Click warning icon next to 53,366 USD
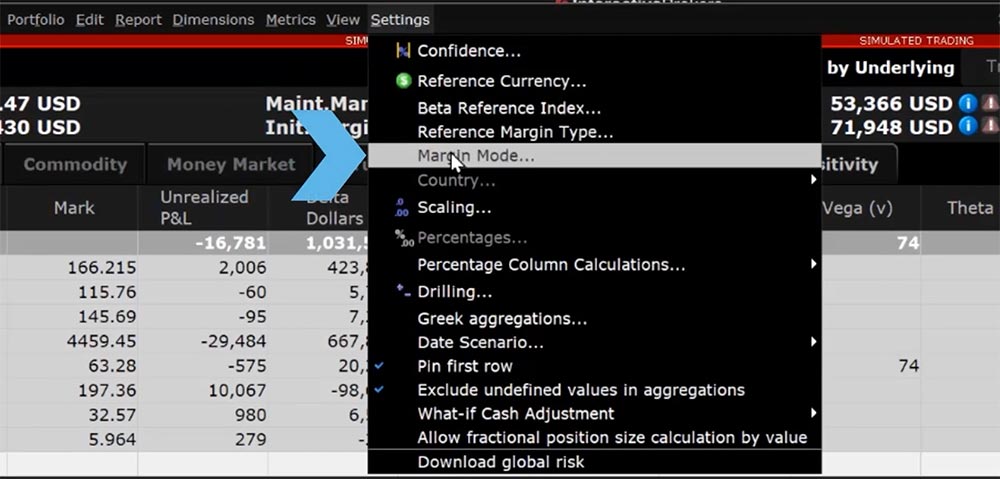This screenshot has height=479, width=1000. (989, 103)
